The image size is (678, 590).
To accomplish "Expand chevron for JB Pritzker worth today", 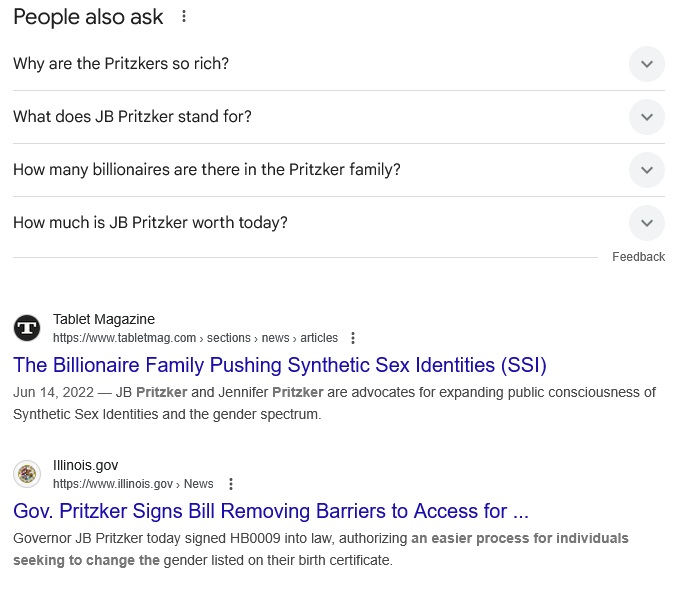I will pyautogui.click(x=646, y=223).
